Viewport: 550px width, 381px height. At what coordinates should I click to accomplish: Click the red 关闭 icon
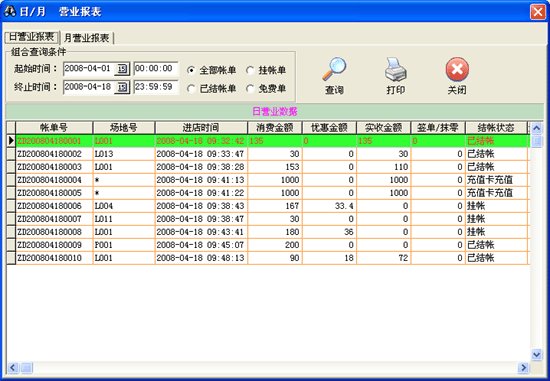point(457,69)
